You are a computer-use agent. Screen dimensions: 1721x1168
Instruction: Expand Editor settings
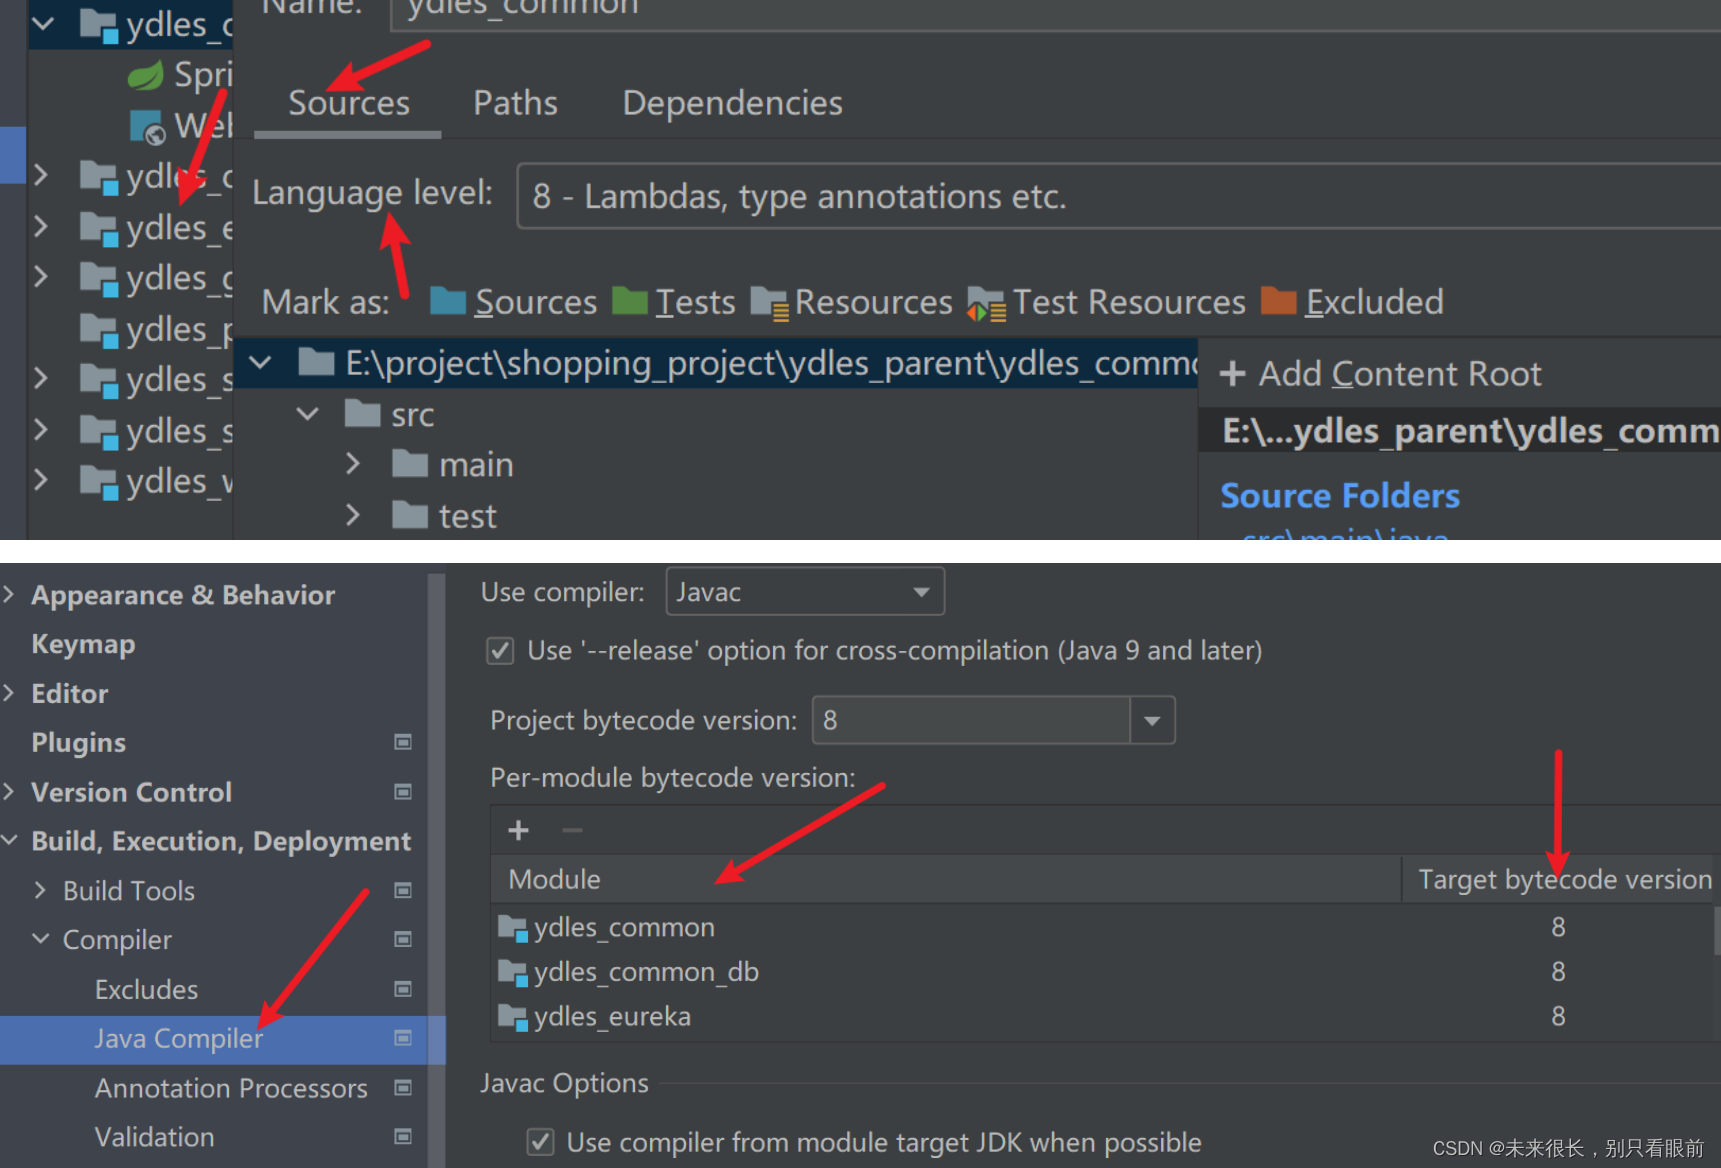[9, 693]
